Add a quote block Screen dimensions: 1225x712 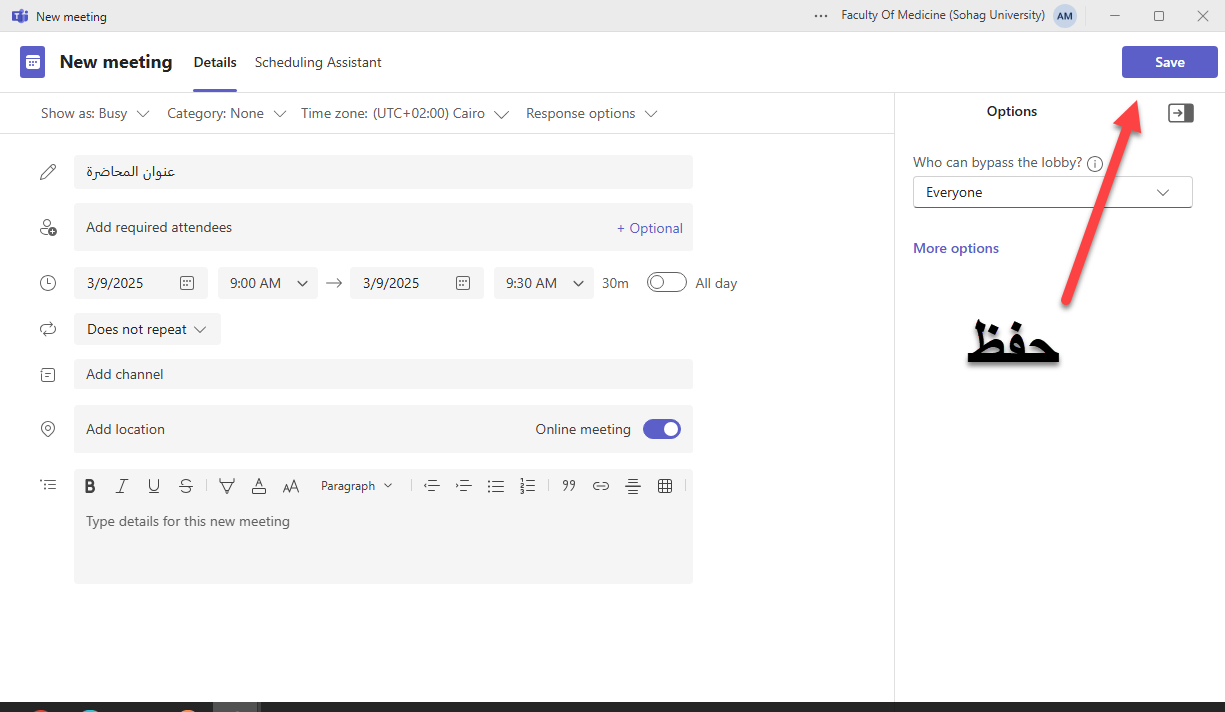point(569,486)
